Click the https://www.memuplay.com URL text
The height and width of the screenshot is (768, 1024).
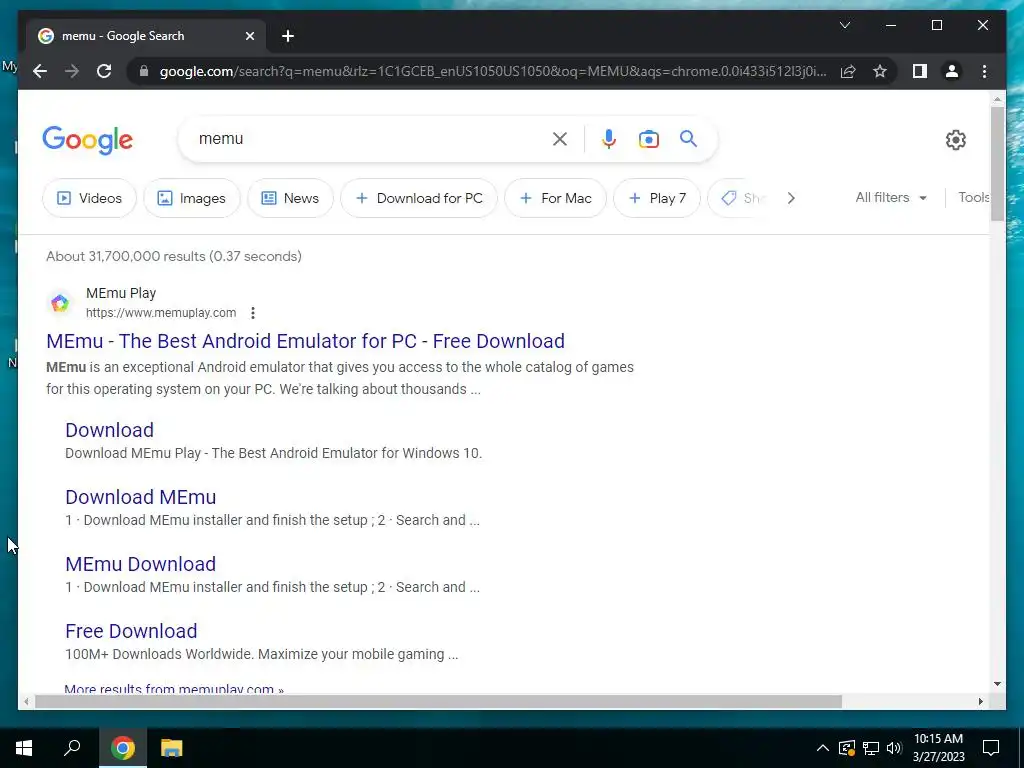[161, 313]
